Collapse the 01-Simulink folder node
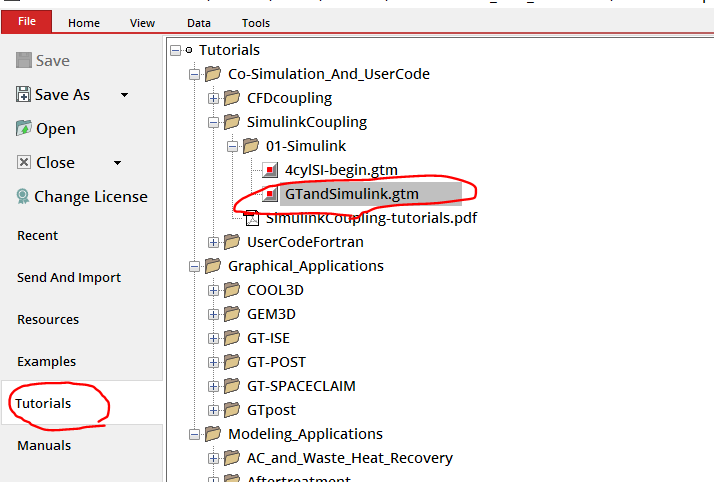714x482 pixels. pos(232,146)
